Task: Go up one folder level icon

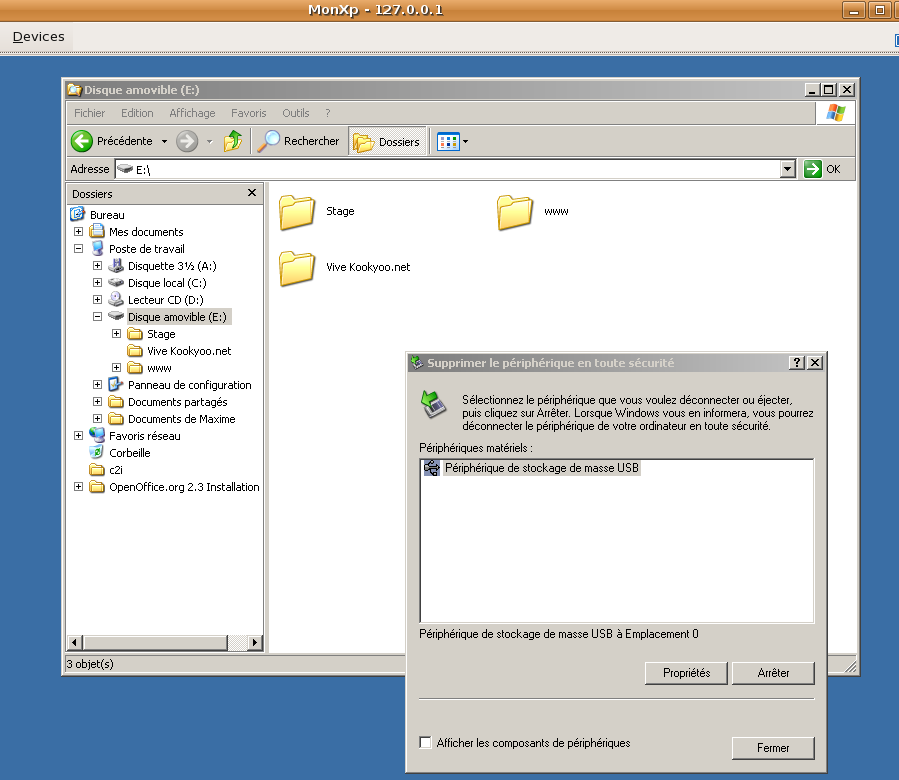Action: tap(233, 141)
